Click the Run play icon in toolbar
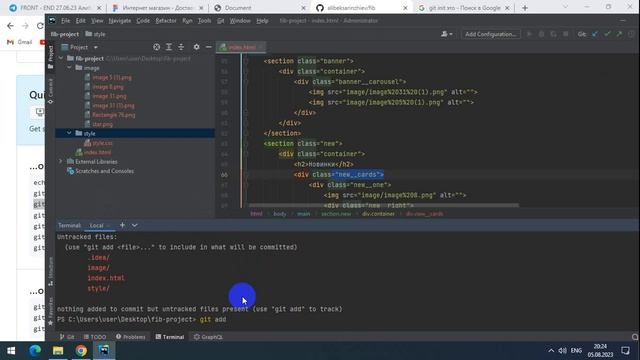 coord(529,34)
